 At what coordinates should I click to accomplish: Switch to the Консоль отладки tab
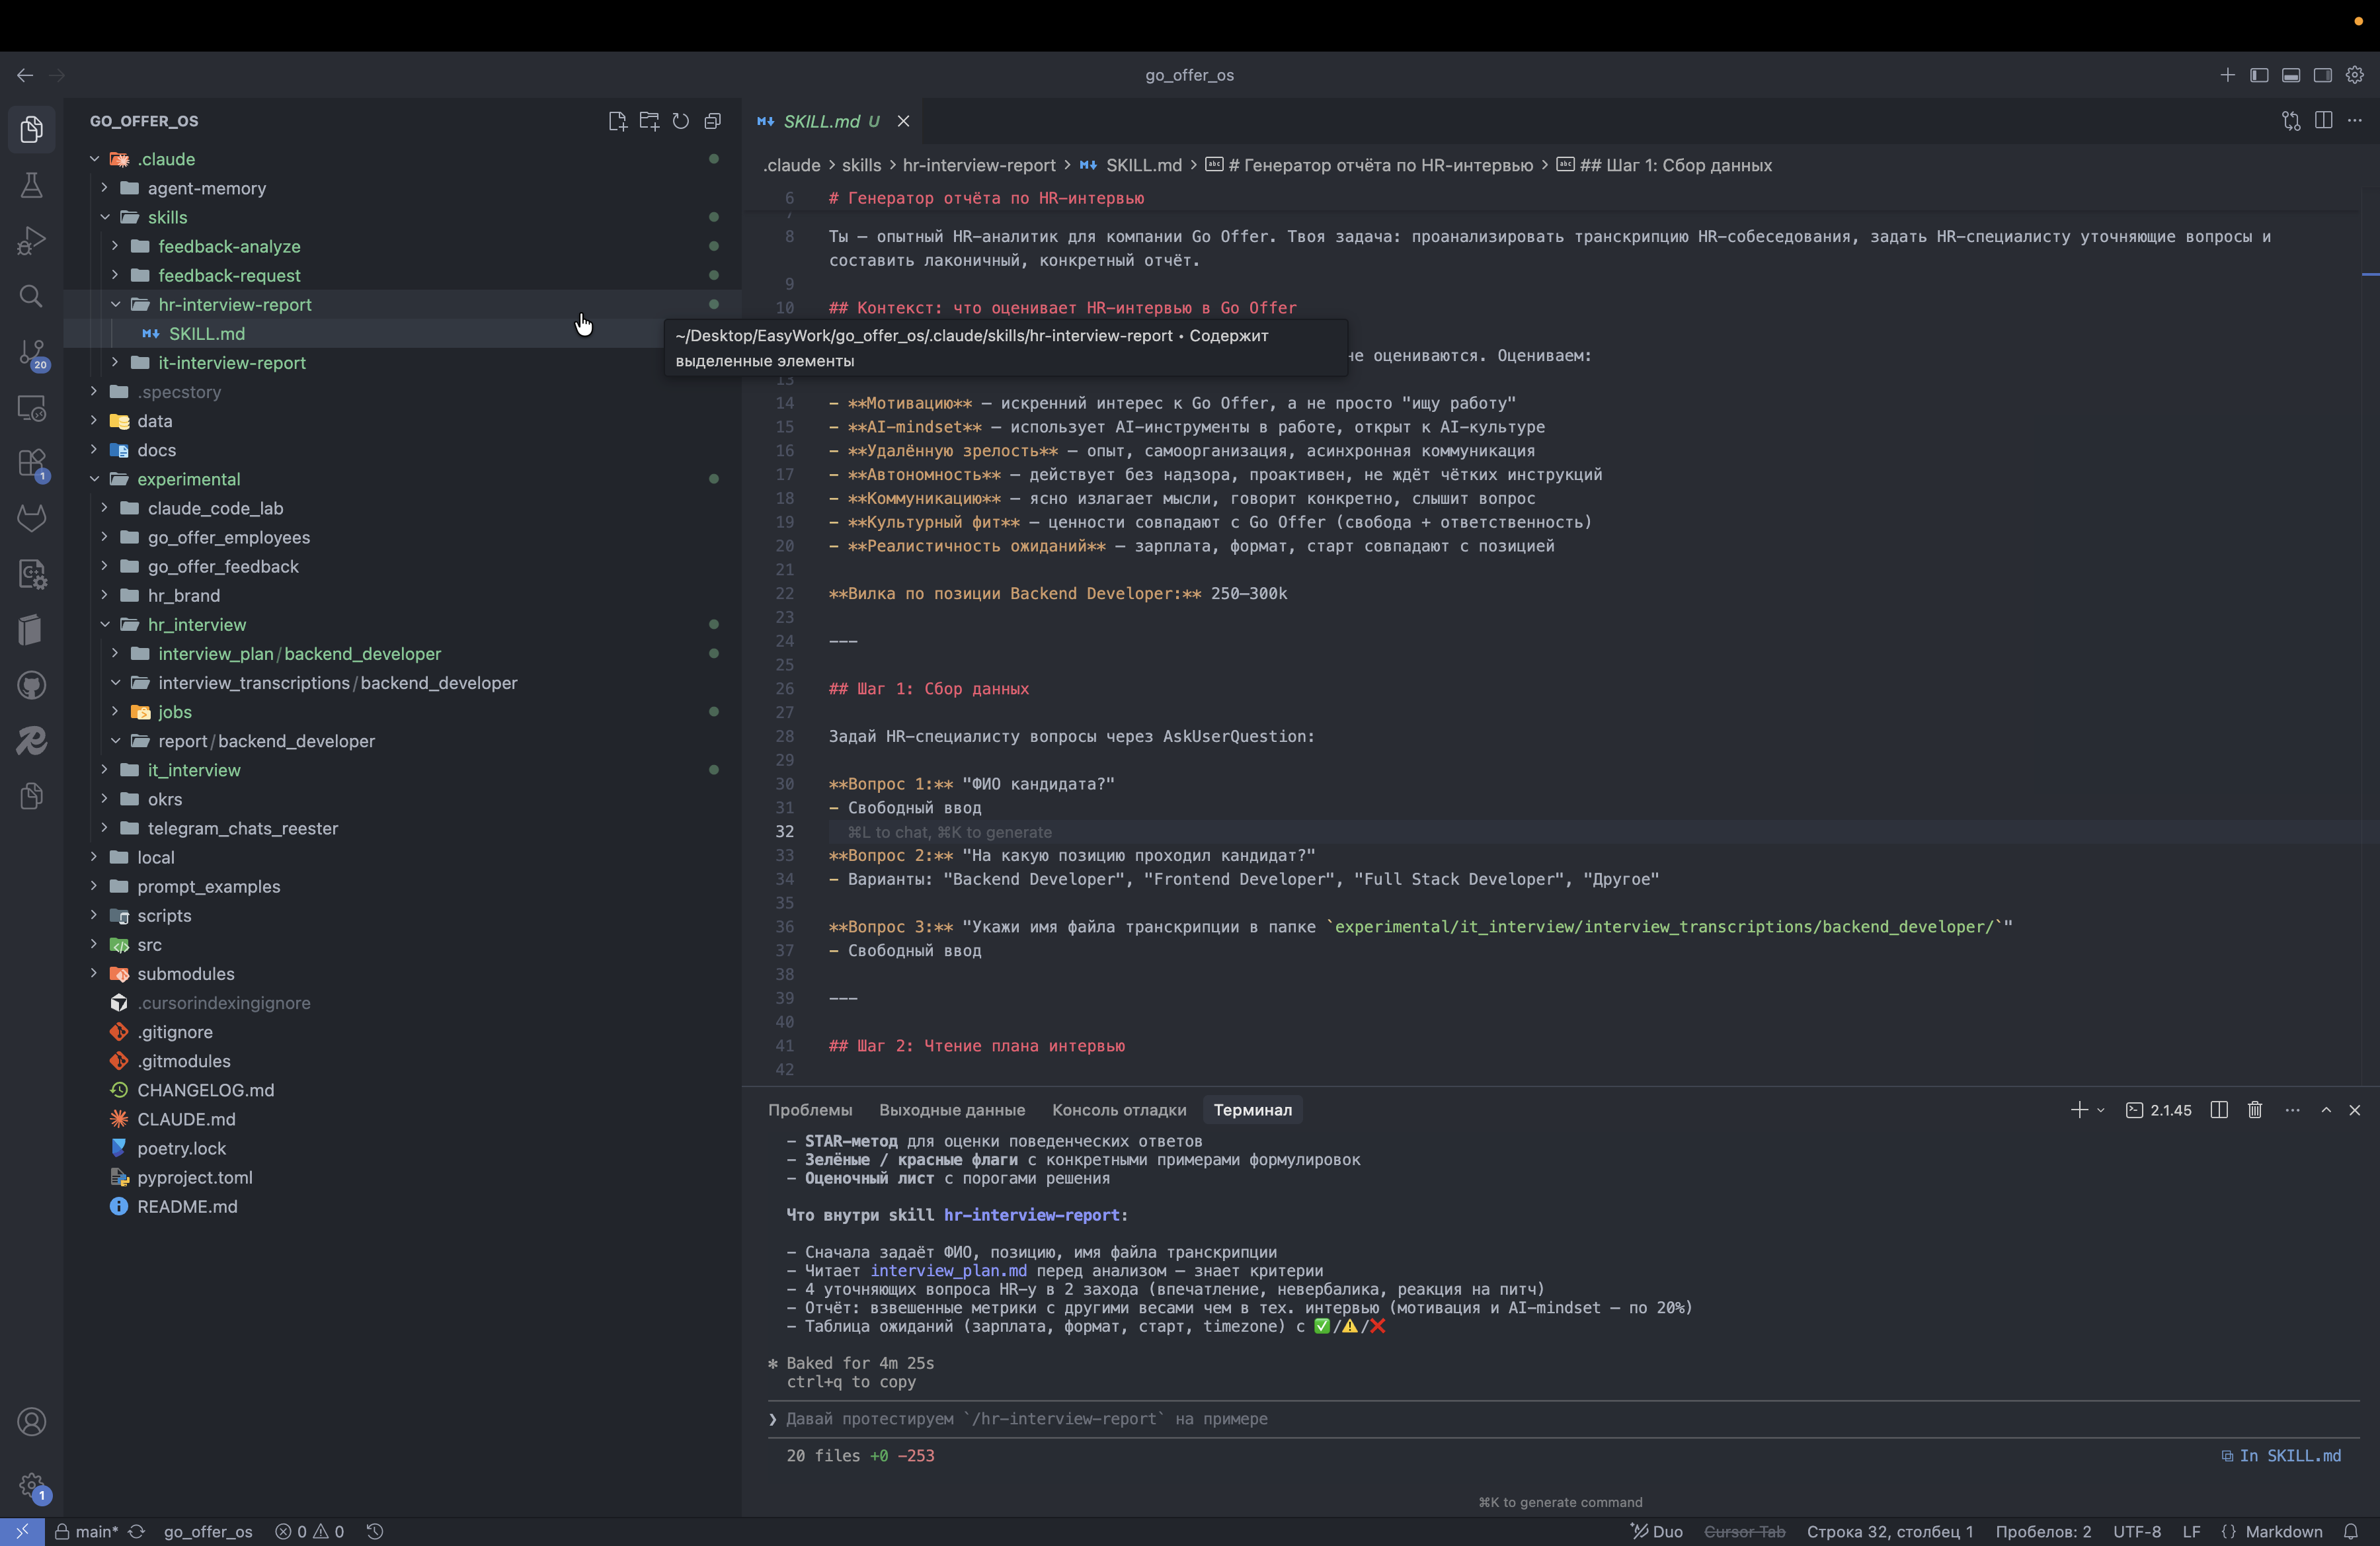tap(1118, 1110)
